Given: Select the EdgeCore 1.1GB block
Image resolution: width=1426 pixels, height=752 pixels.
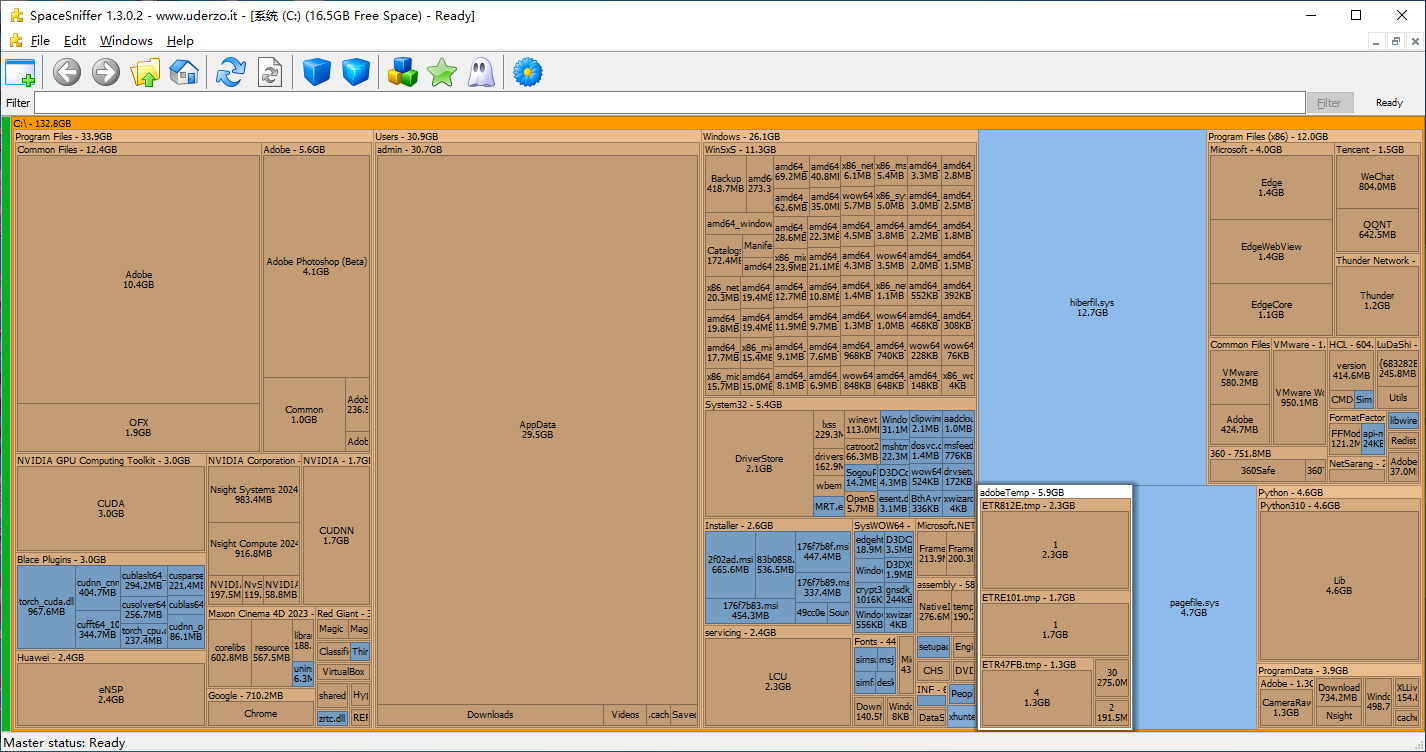Looking at the screenshot, I should click(x=1271, y=309).
